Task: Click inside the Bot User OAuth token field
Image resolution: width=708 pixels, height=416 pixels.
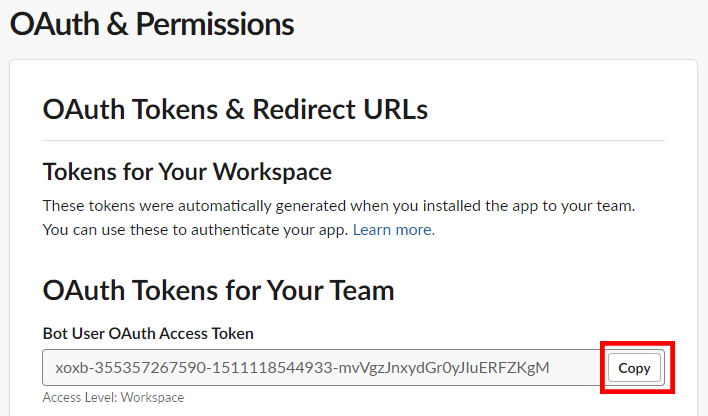Action: (320, 368)
